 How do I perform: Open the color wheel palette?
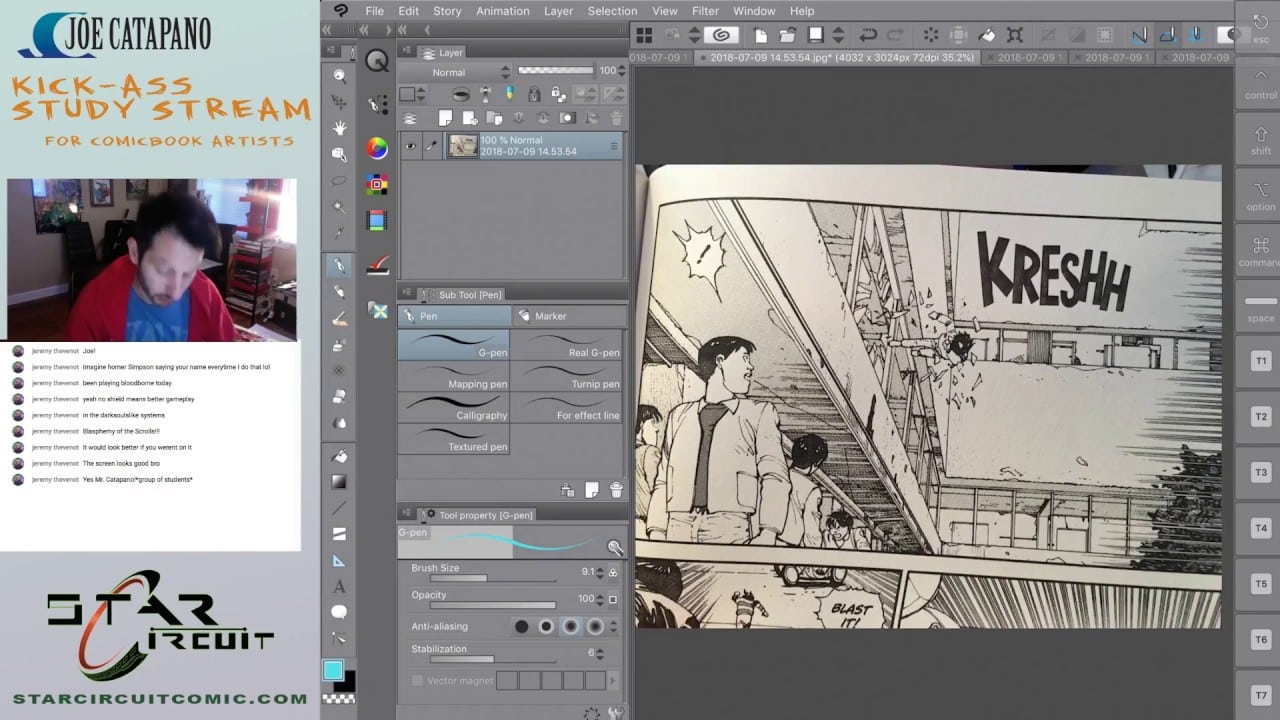pos(377,149)
